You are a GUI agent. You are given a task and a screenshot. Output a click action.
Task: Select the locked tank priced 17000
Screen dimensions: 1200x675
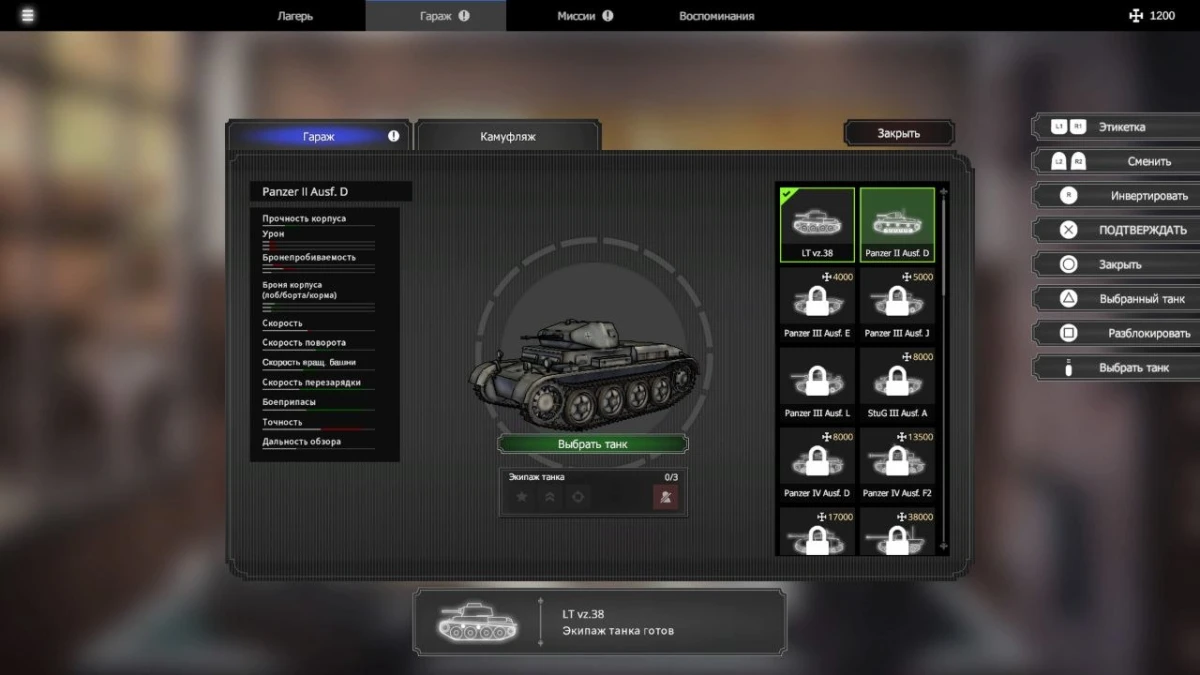817,531
